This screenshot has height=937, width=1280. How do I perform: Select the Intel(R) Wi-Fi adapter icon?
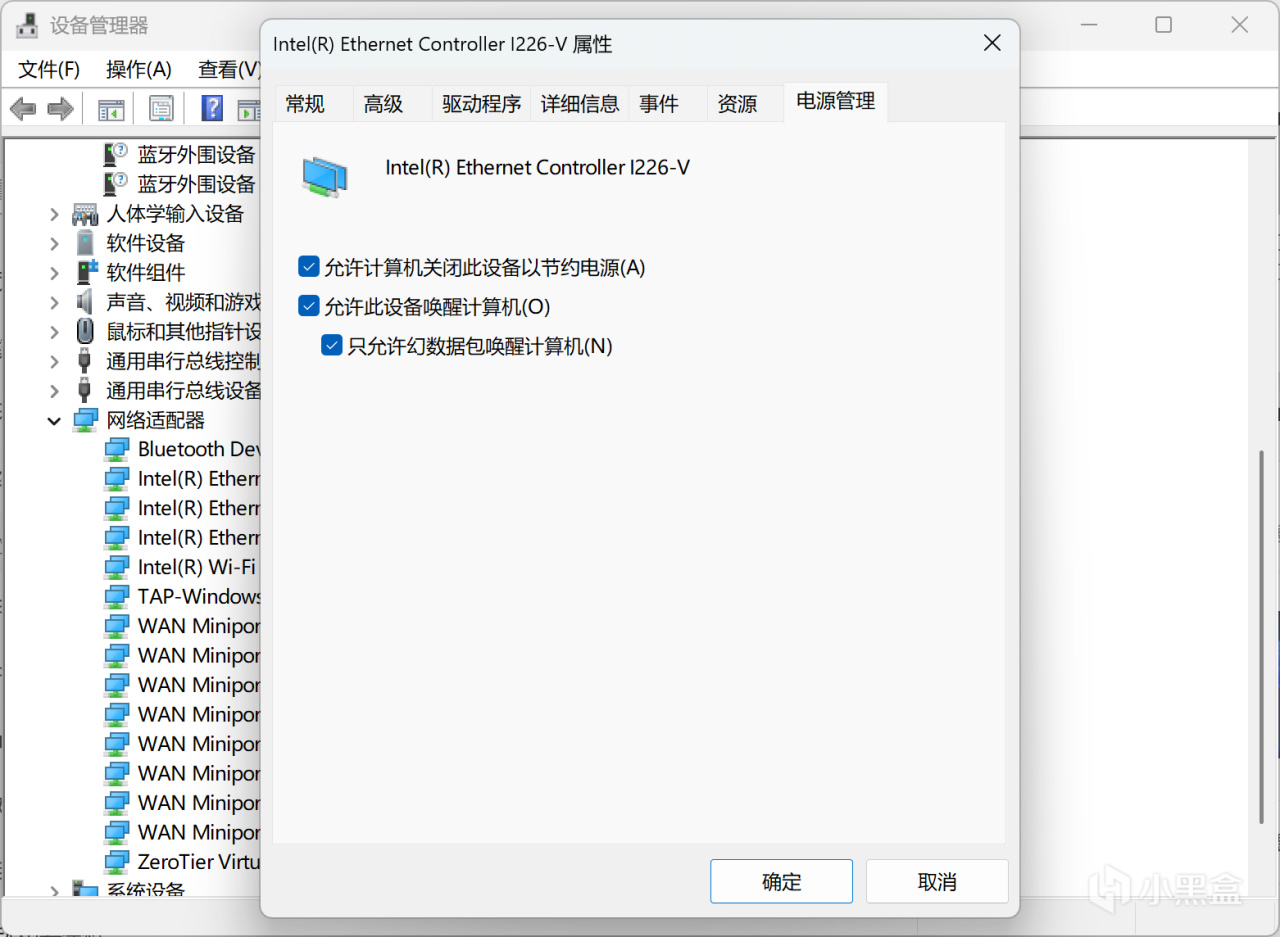[x=117, y=567]
